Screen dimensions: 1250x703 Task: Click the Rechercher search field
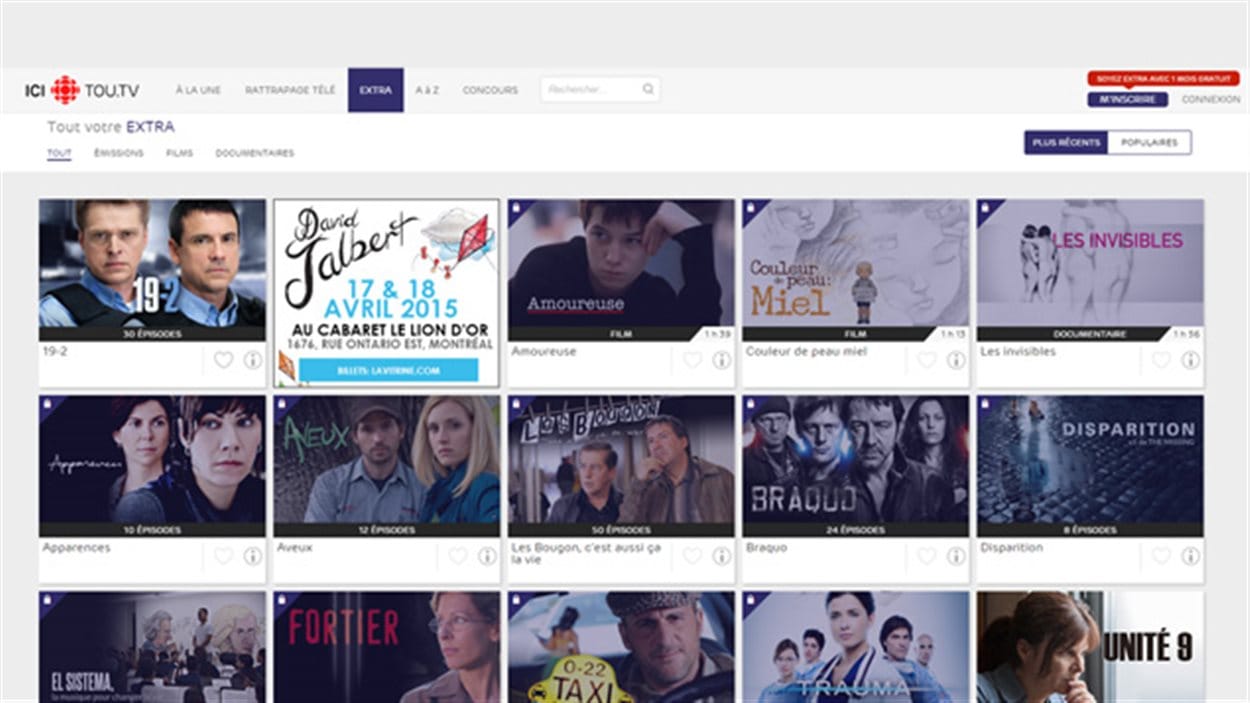point(590,89)
